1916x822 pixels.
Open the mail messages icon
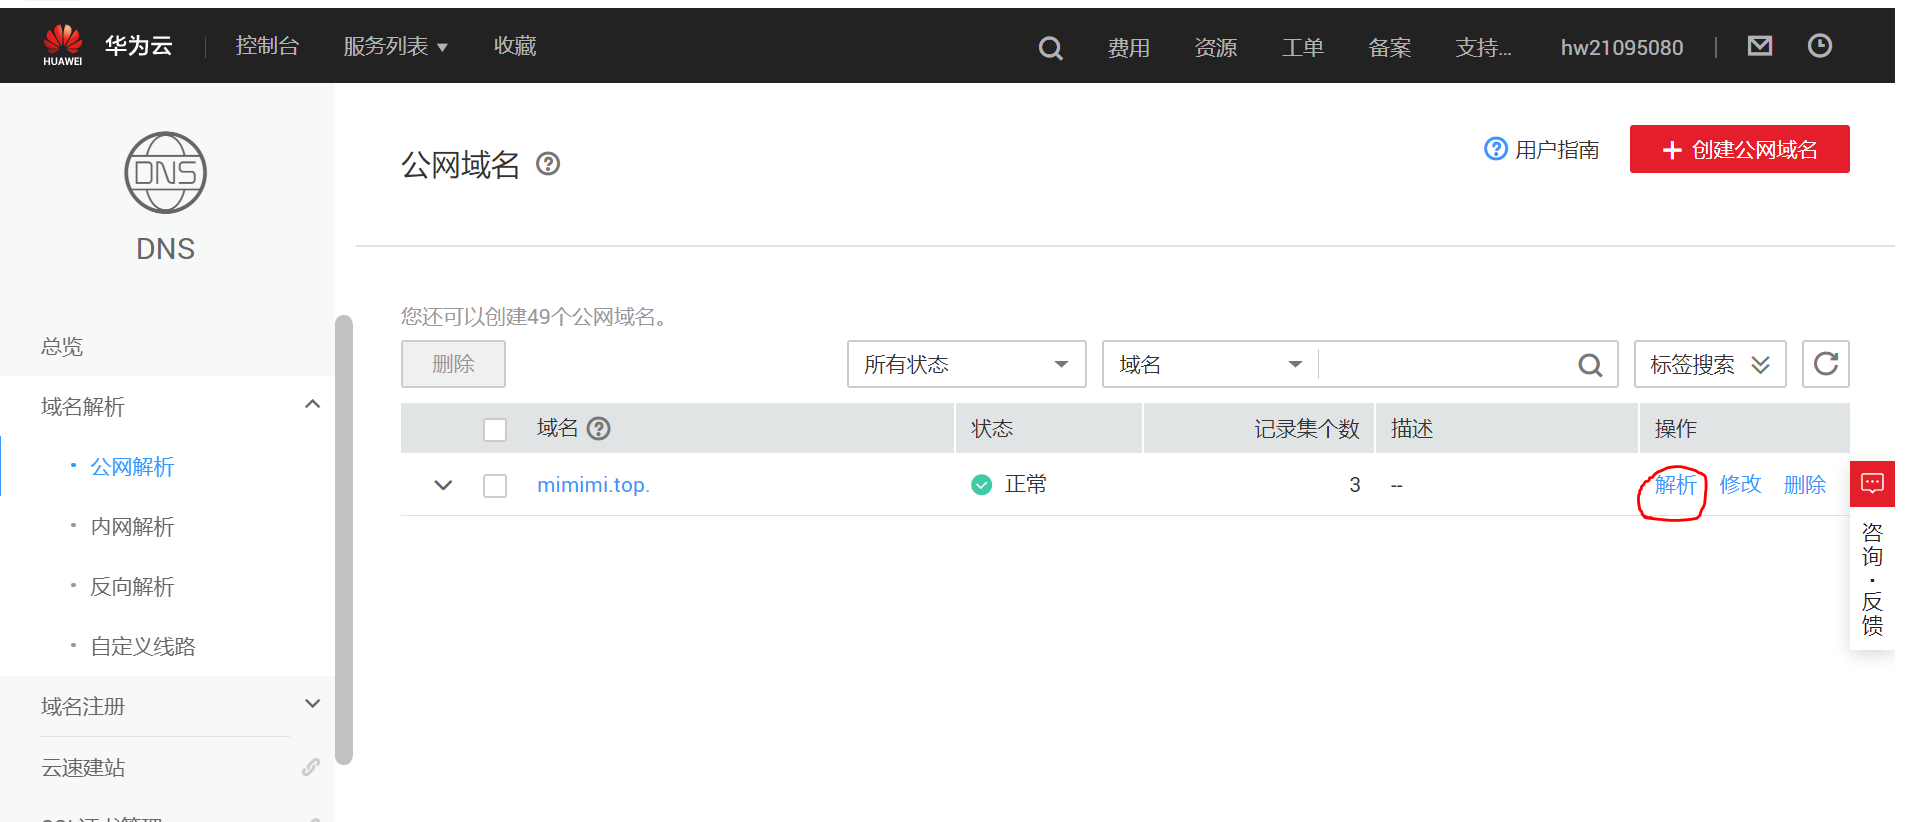point(1760,45)
